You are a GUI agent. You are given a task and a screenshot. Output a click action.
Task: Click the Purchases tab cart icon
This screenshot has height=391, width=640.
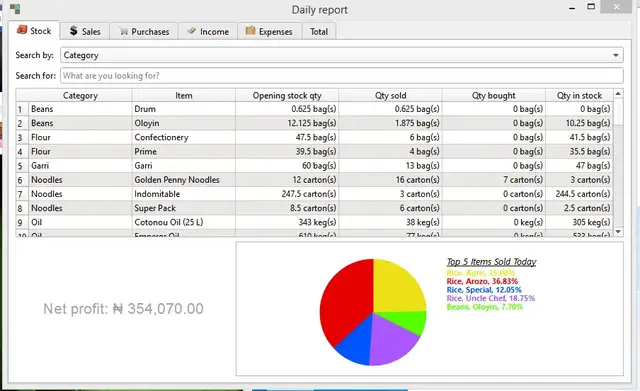123,31
